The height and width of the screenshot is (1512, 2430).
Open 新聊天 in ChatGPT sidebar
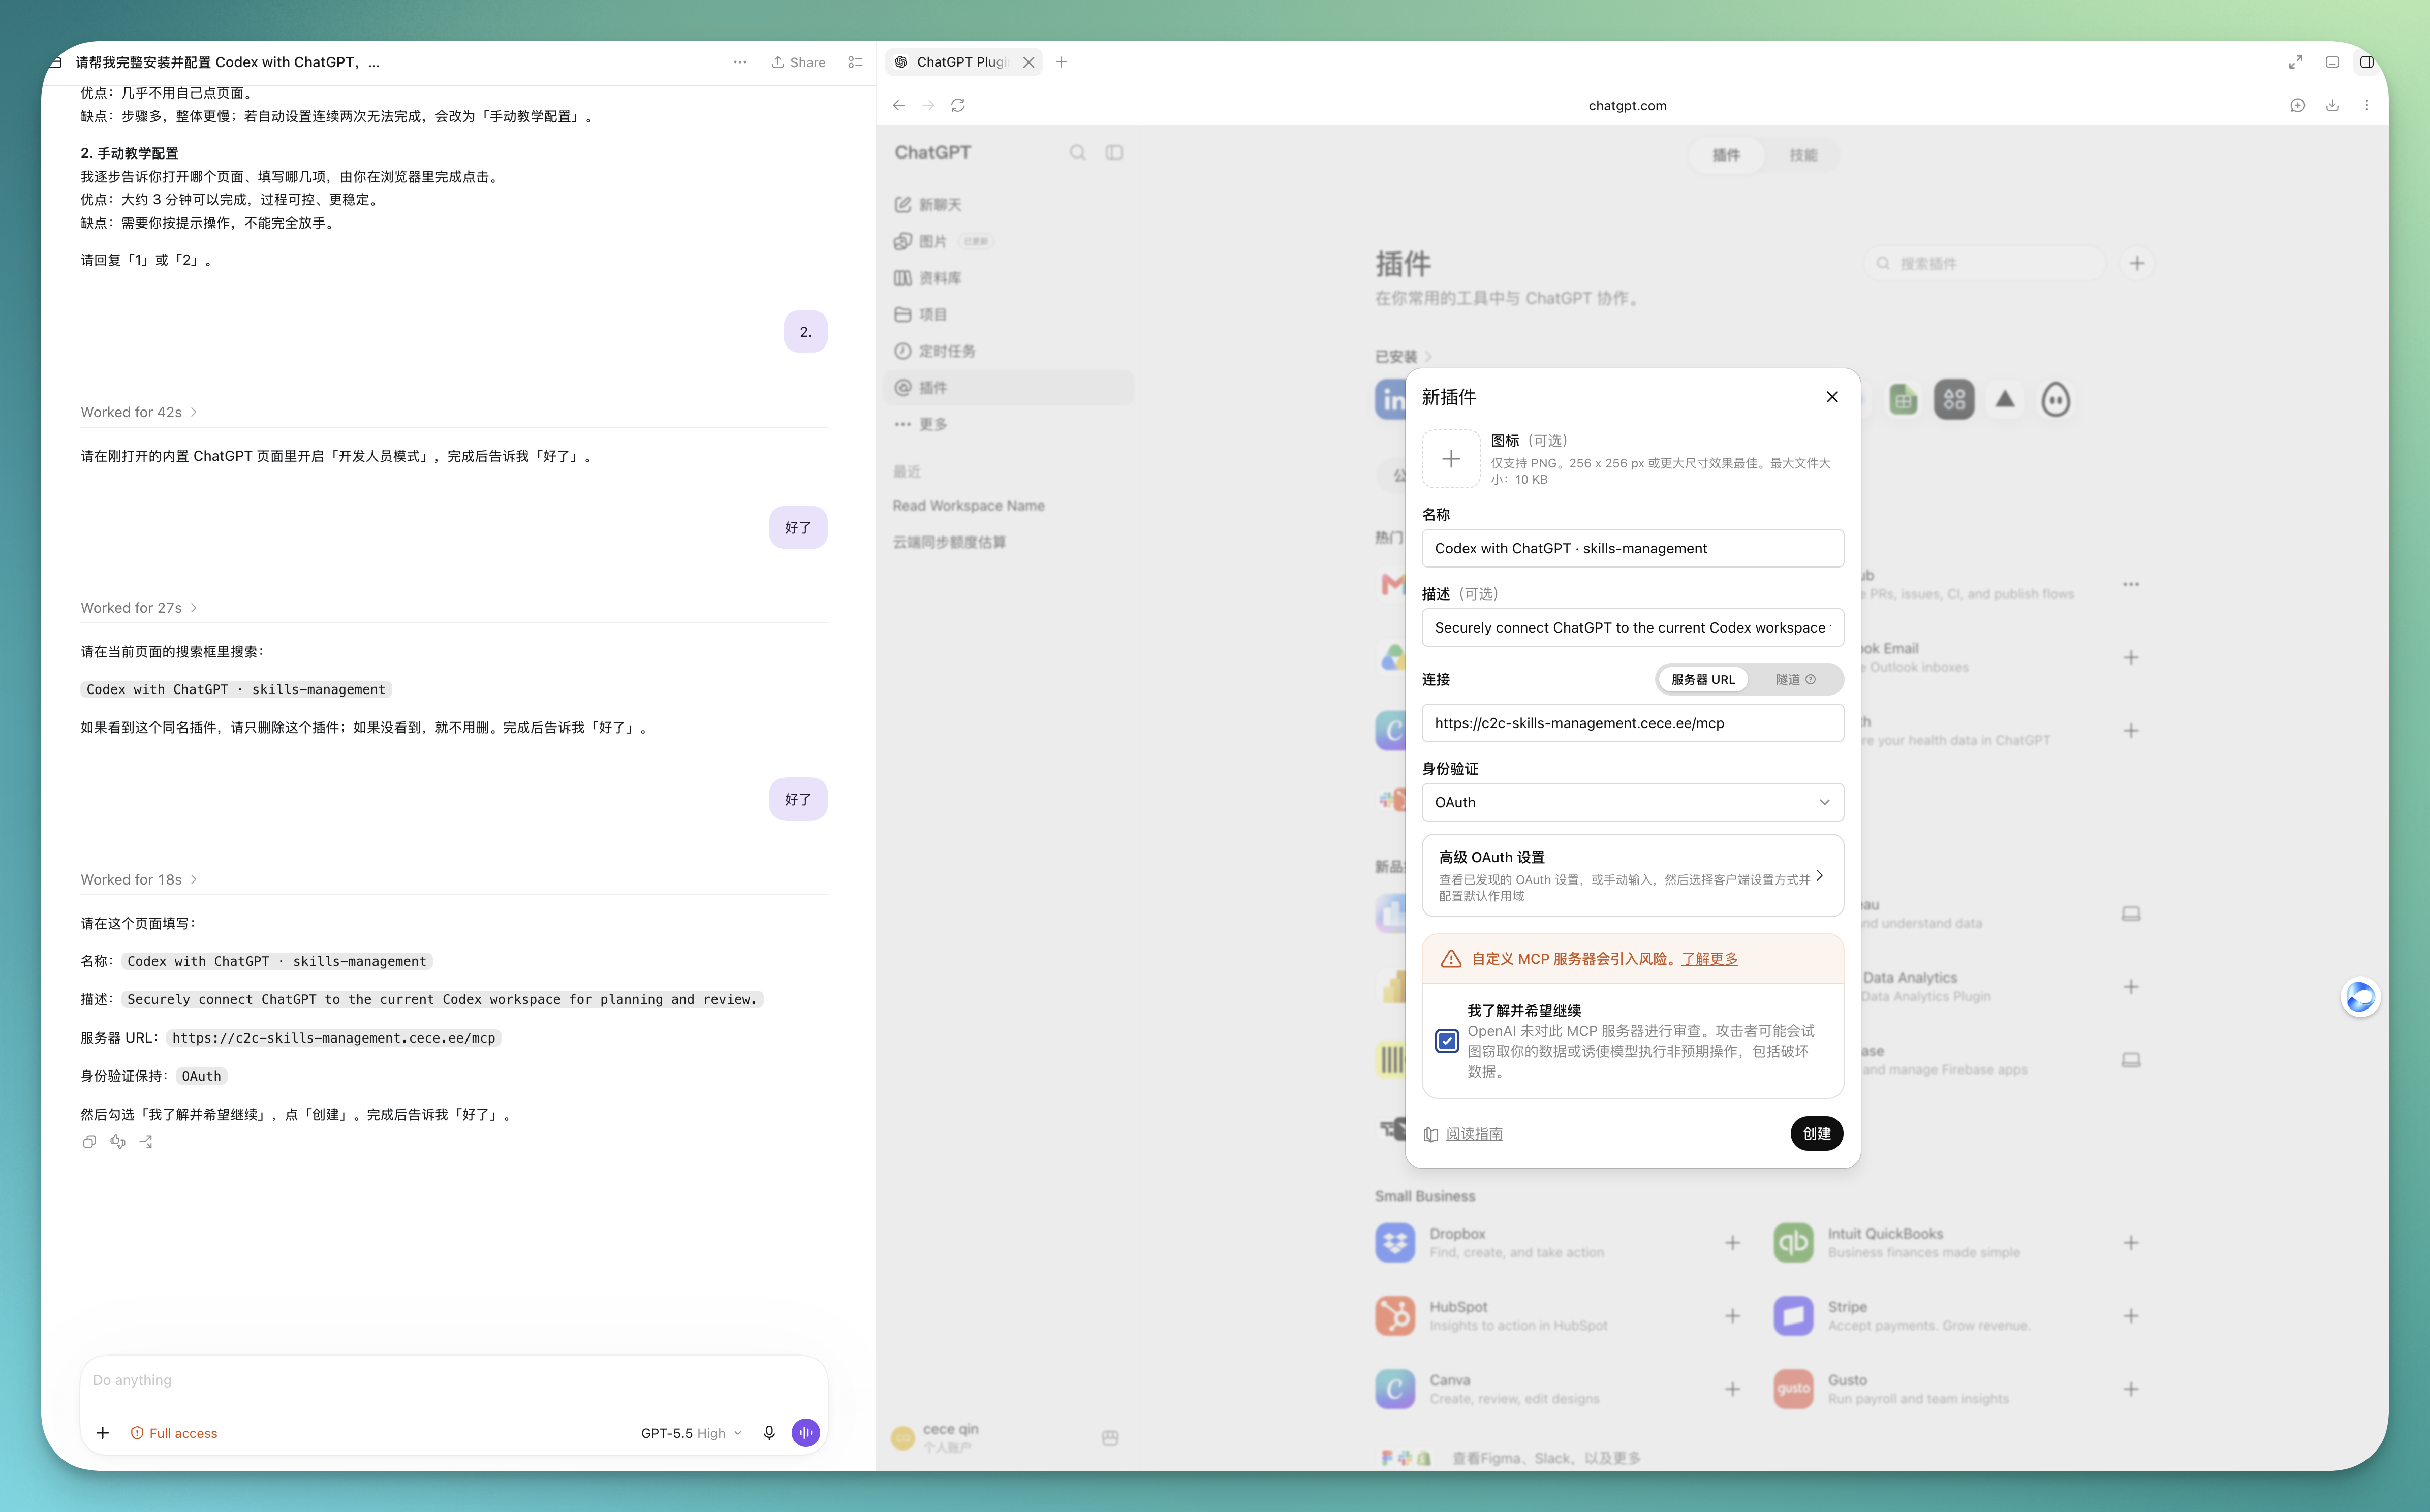(1008, 204)
